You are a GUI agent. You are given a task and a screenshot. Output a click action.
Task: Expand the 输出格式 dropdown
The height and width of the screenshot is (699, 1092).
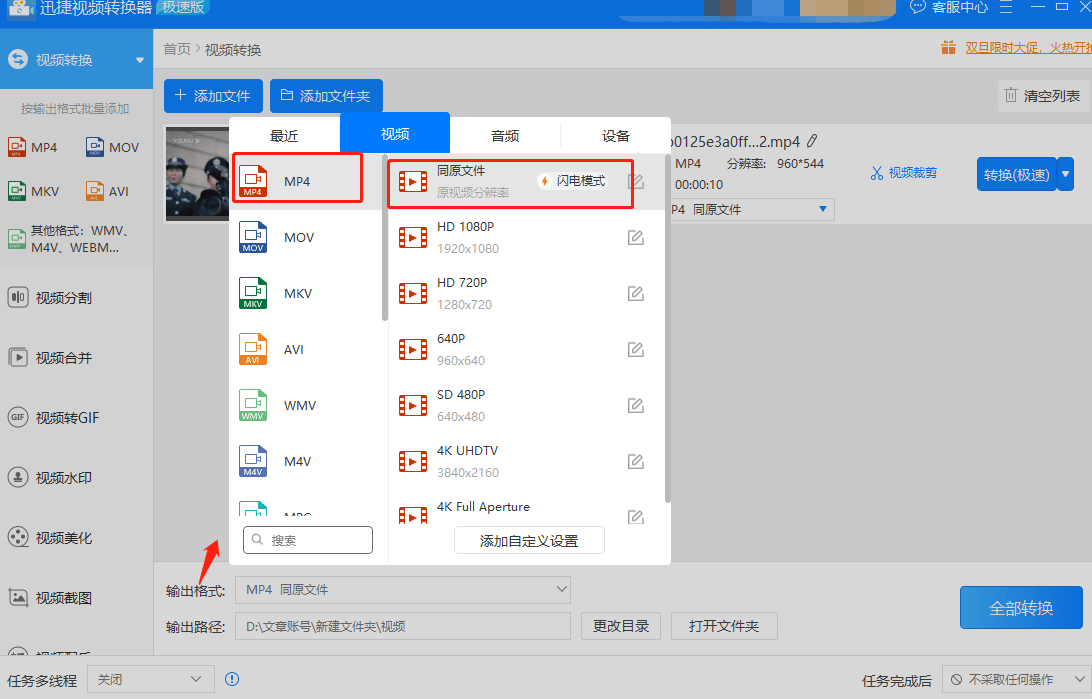pos(403,590)
